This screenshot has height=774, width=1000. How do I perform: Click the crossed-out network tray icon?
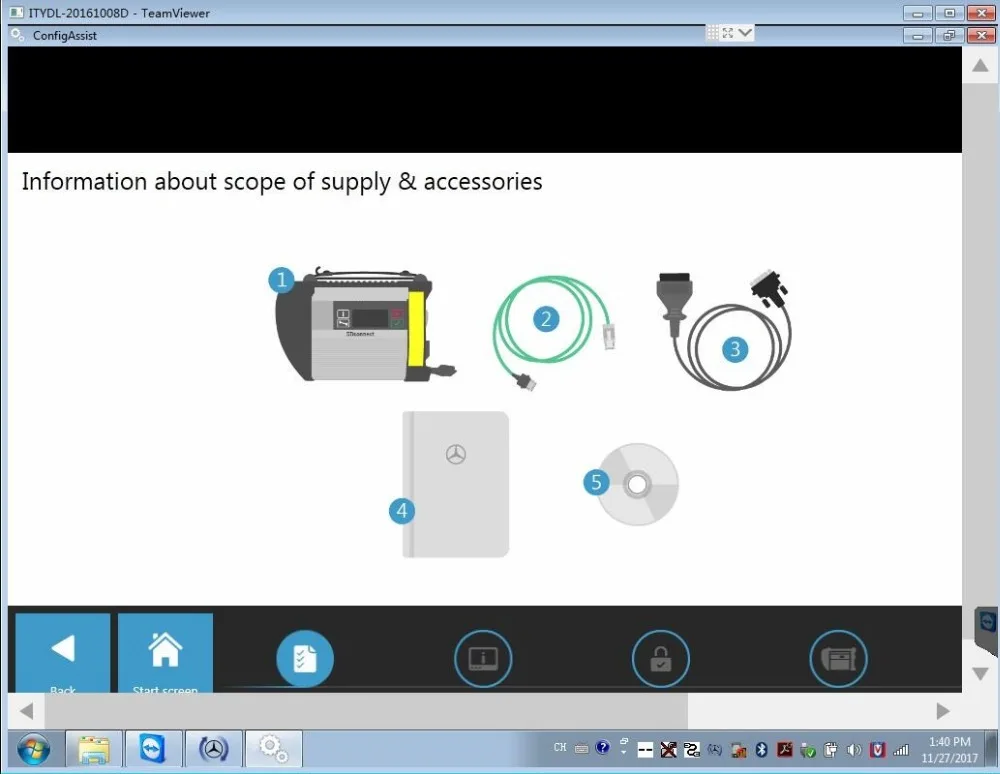tap(668, 750)
